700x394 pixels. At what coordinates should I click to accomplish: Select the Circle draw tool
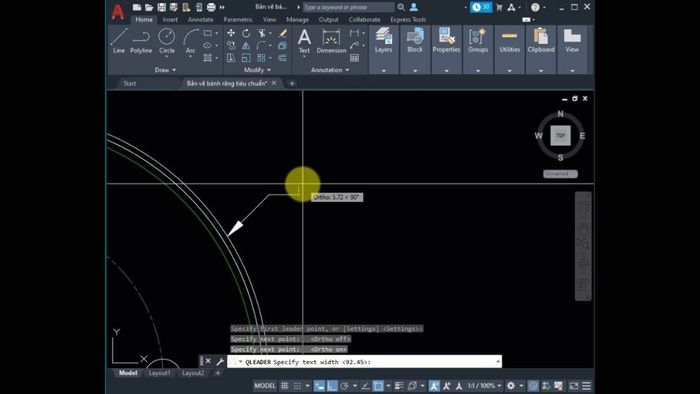click(167, 41)
